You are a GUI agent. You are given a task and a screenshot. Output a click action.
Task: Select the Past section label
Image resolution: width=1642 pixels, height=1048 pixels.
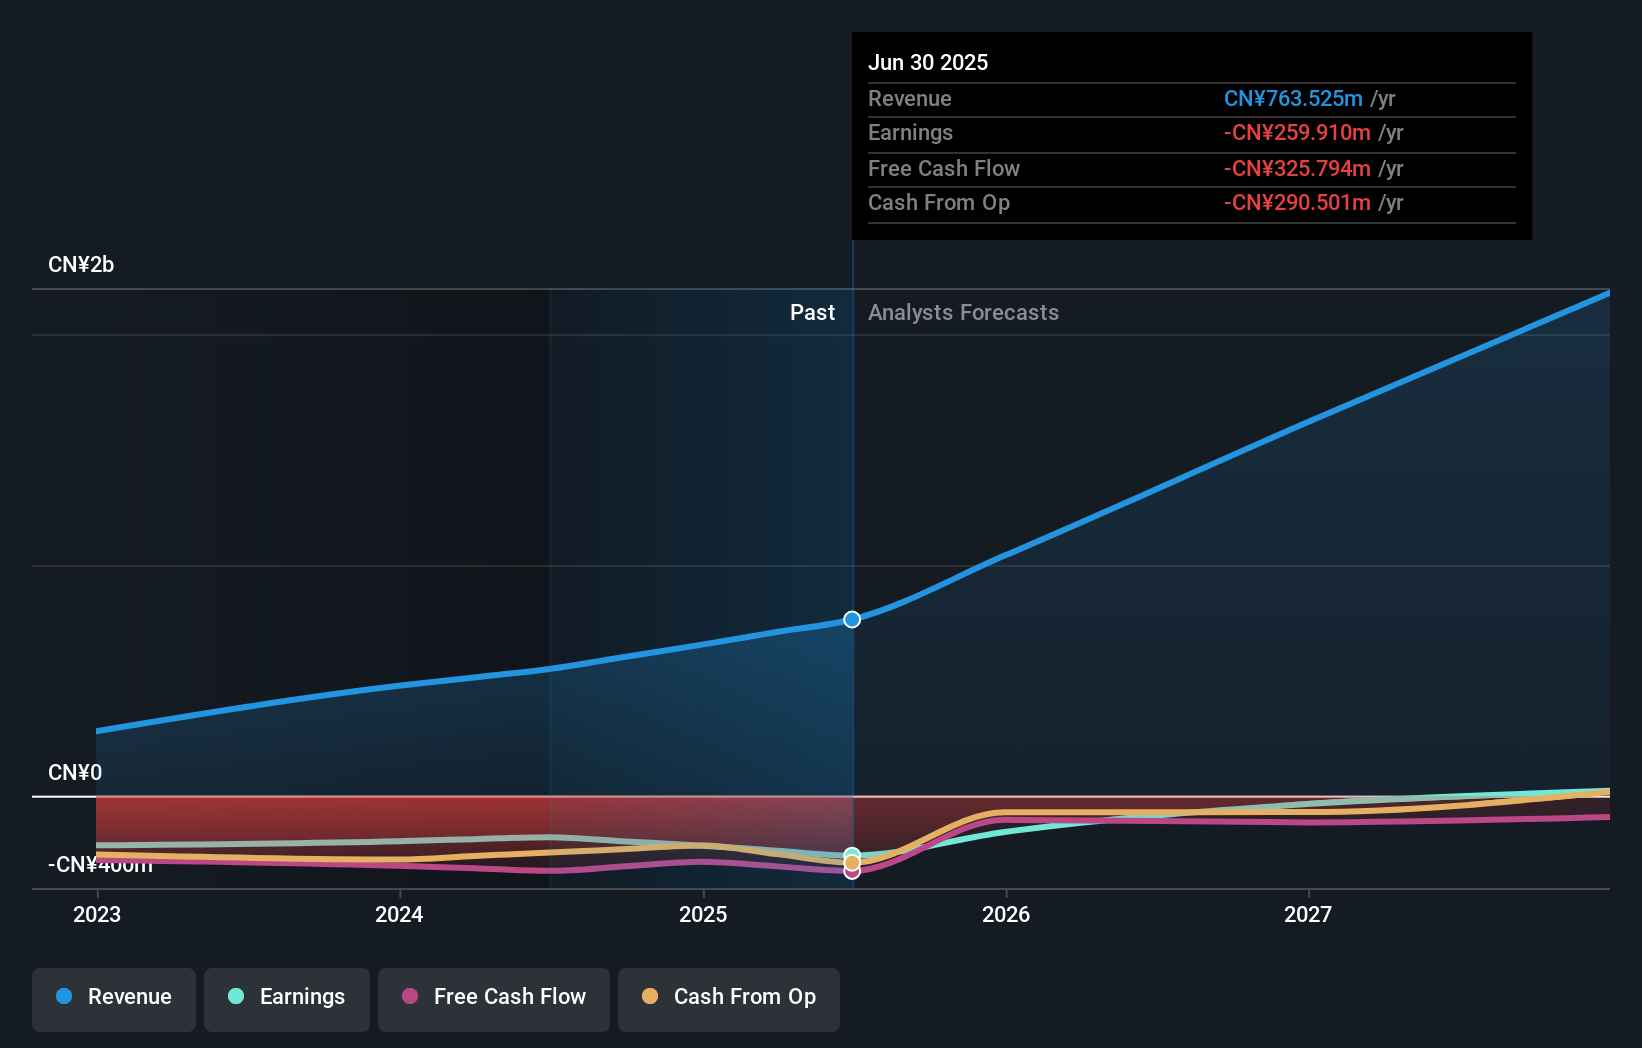[x=812, y=312]
